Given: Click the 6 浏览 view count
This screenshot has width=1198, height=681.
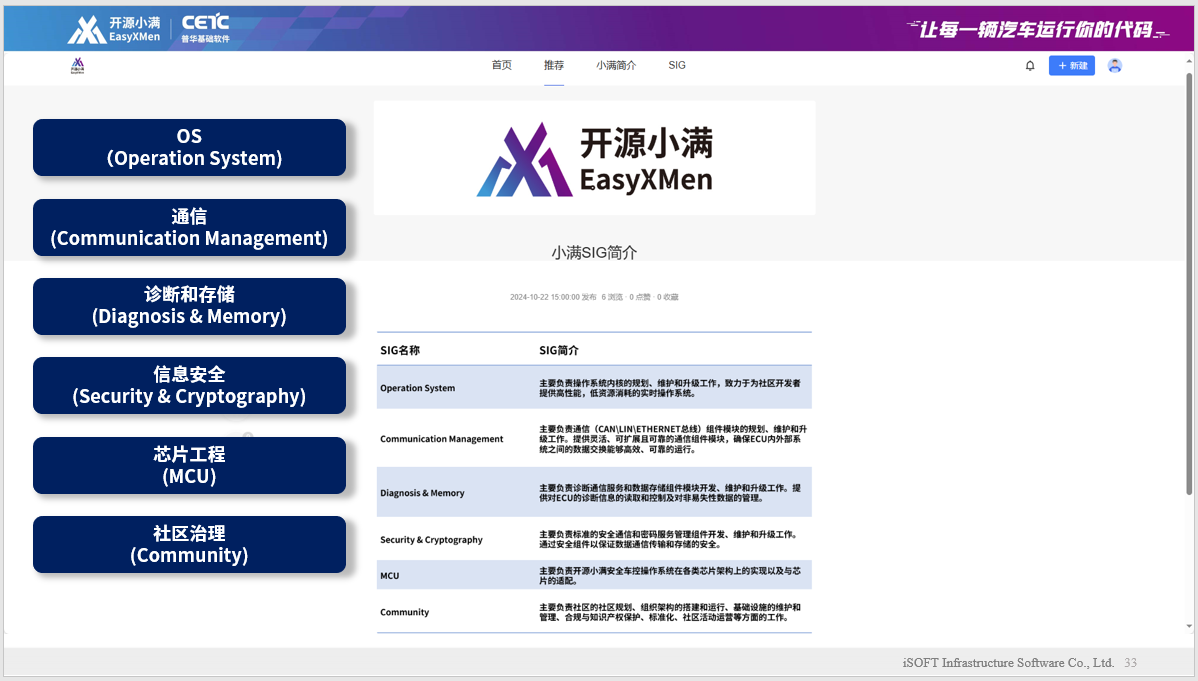Looking at the screenshot, I should pyautogui.click(x=612, y=297).
